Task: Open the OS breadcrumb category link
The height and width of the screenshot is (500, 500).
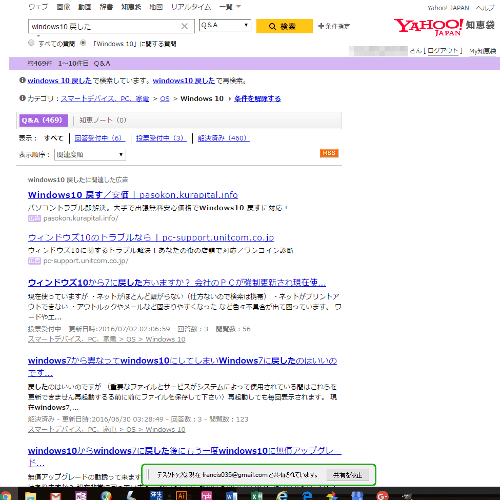Action: click(x=165, y=99)
